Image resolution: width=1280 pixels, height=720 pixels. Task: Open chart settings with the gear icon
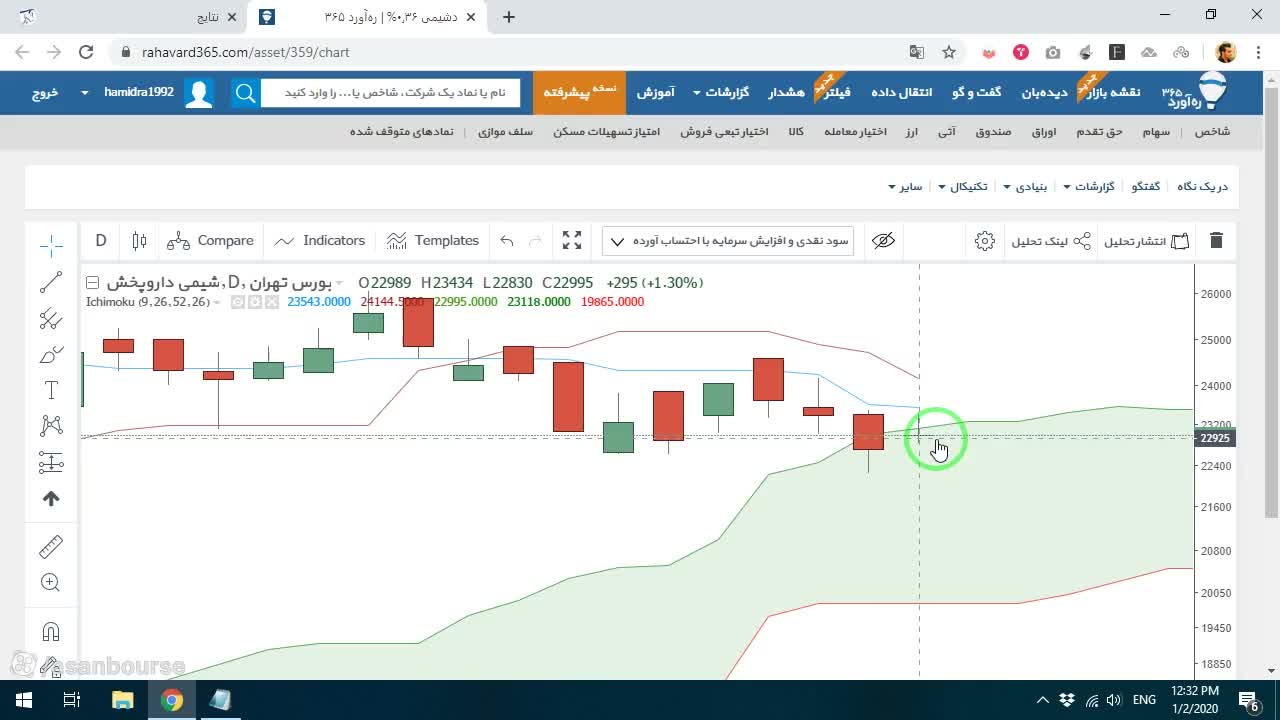point(985,241)
